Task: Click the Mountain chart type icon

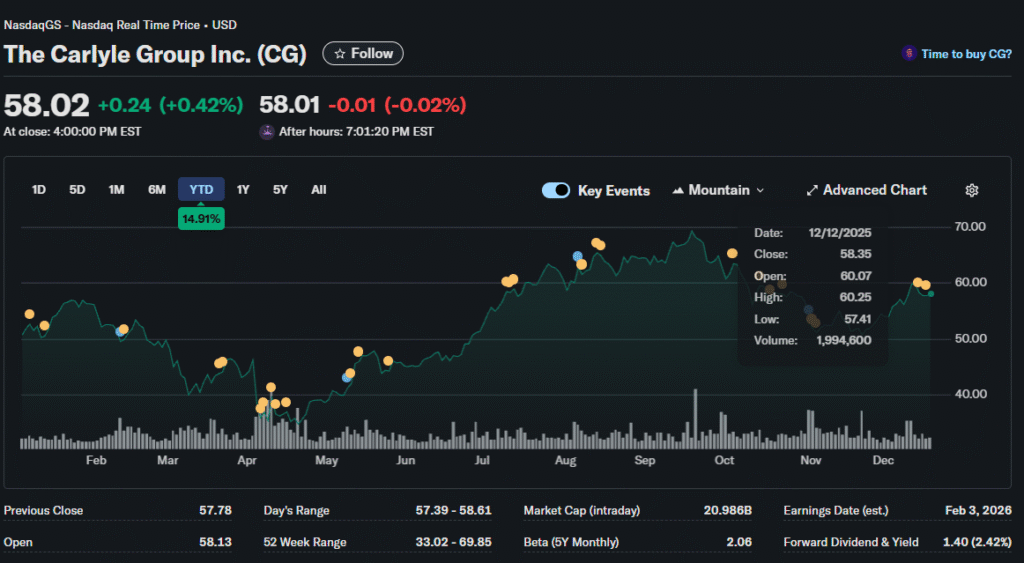Action: (x=678, y=190)
